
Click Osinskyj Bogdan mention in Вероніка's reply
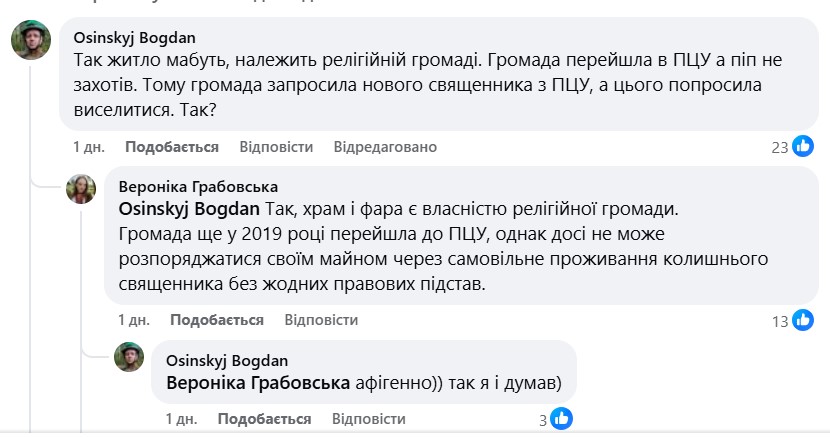190,210
